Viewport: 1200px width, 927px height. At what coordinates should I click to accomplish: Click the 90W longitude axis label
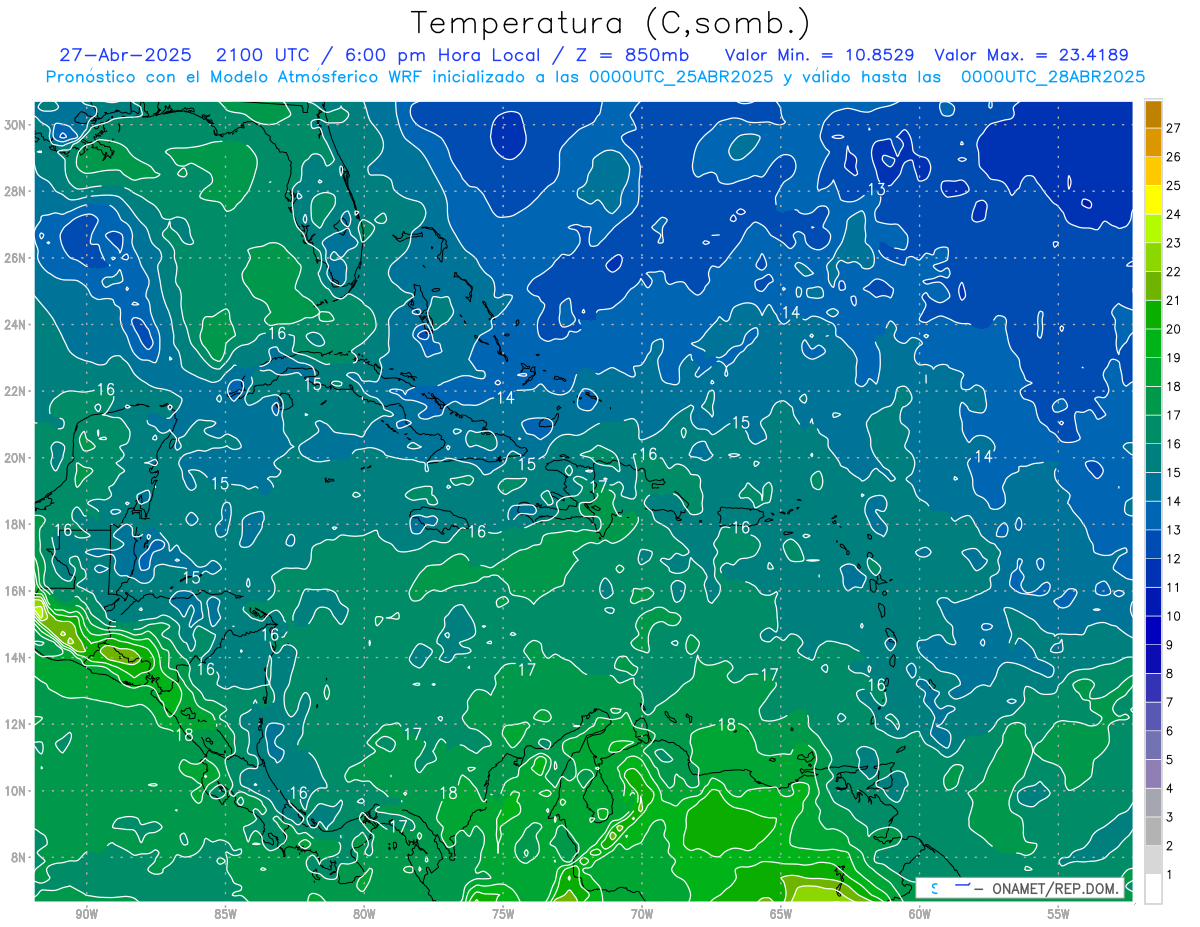click(86, 914)
